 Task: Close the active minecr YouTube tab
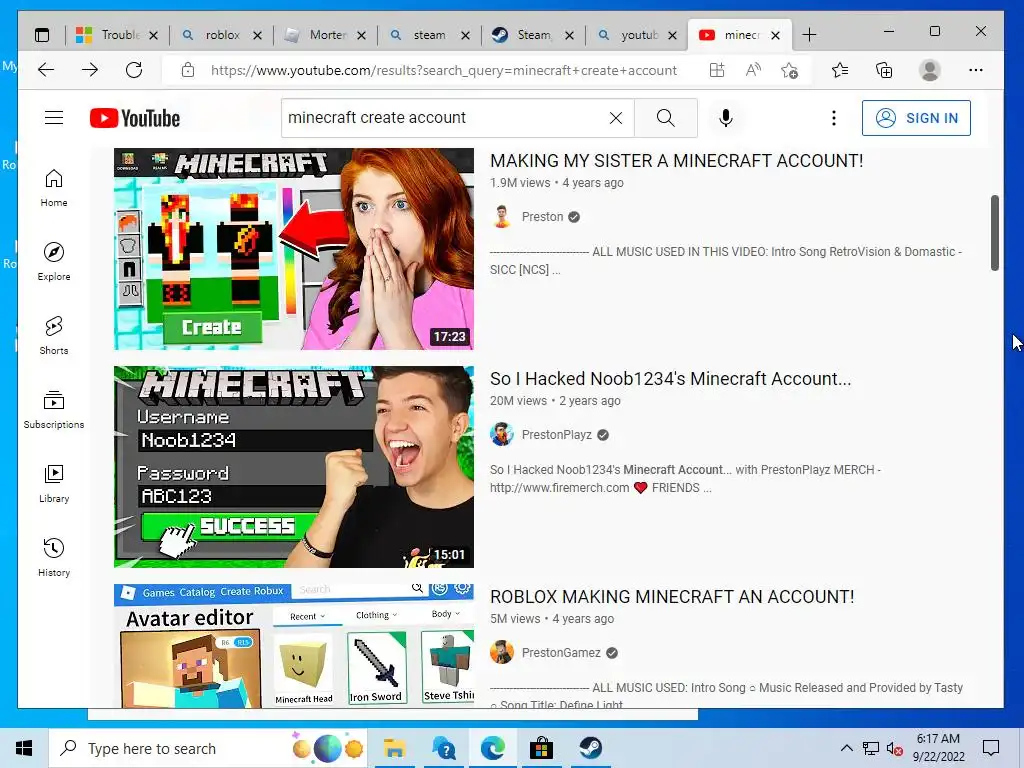(775, 35)
